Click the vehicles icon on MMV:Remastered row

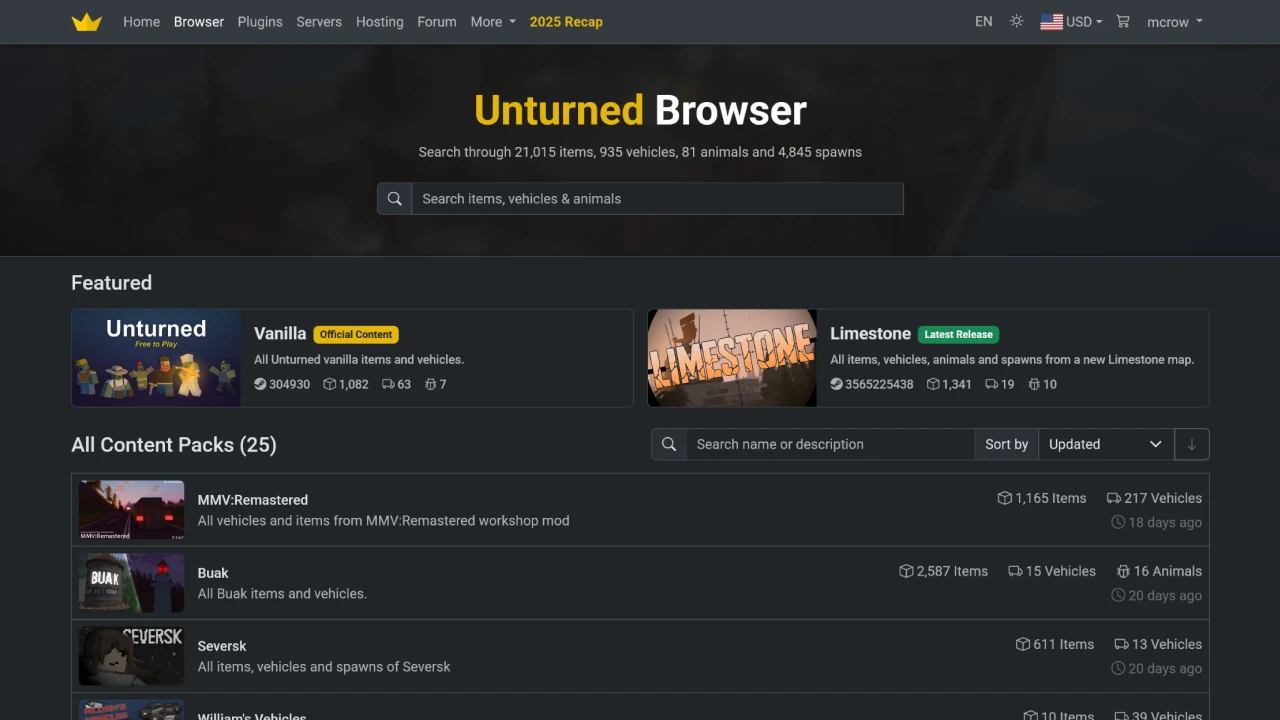1112,498
